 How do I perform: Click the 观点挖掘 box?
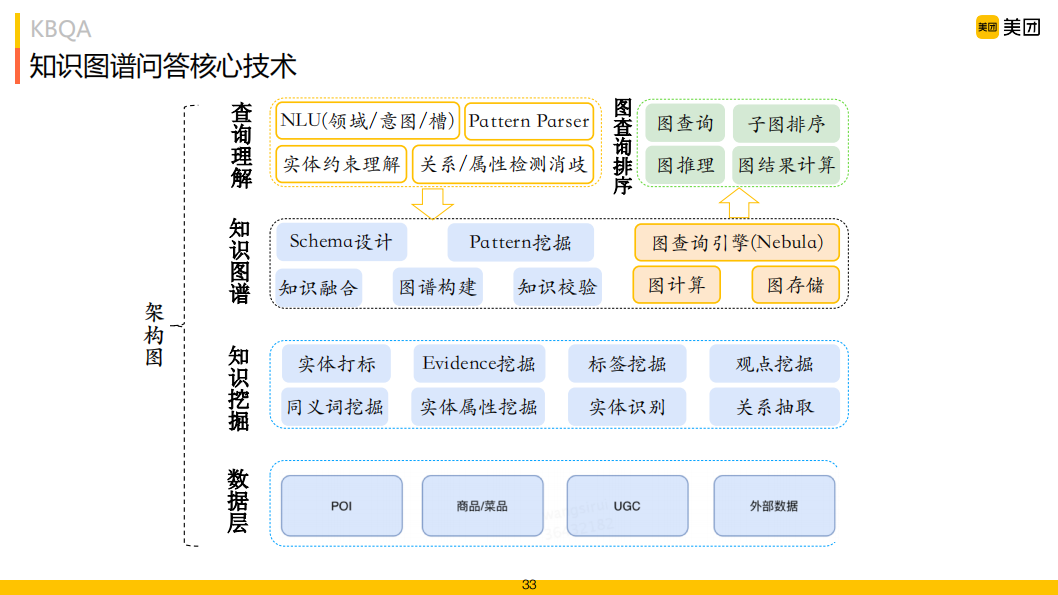pos(775,364)
